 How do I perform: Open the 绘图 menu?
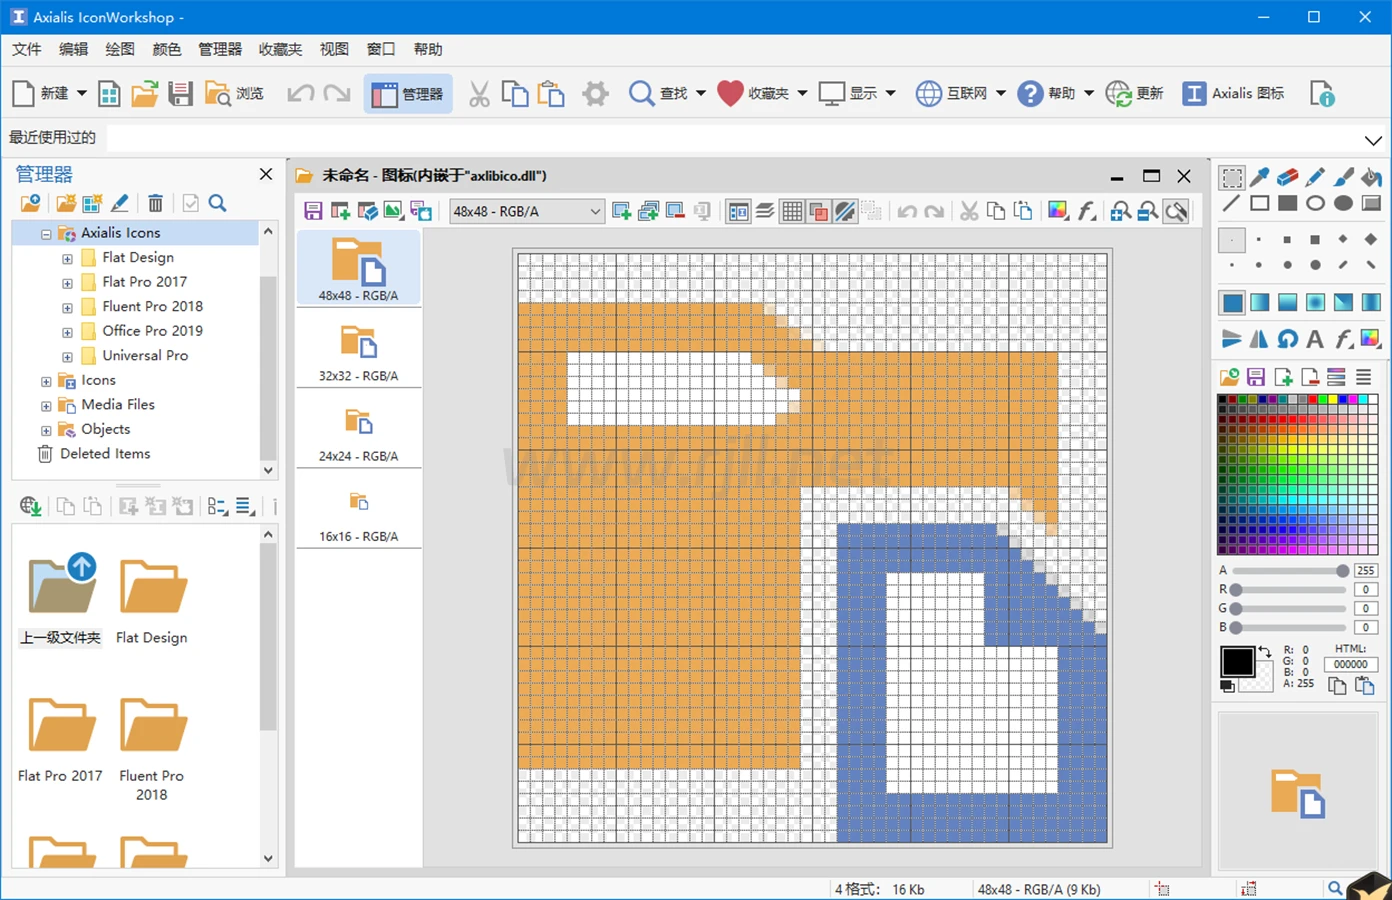point(120,49)
